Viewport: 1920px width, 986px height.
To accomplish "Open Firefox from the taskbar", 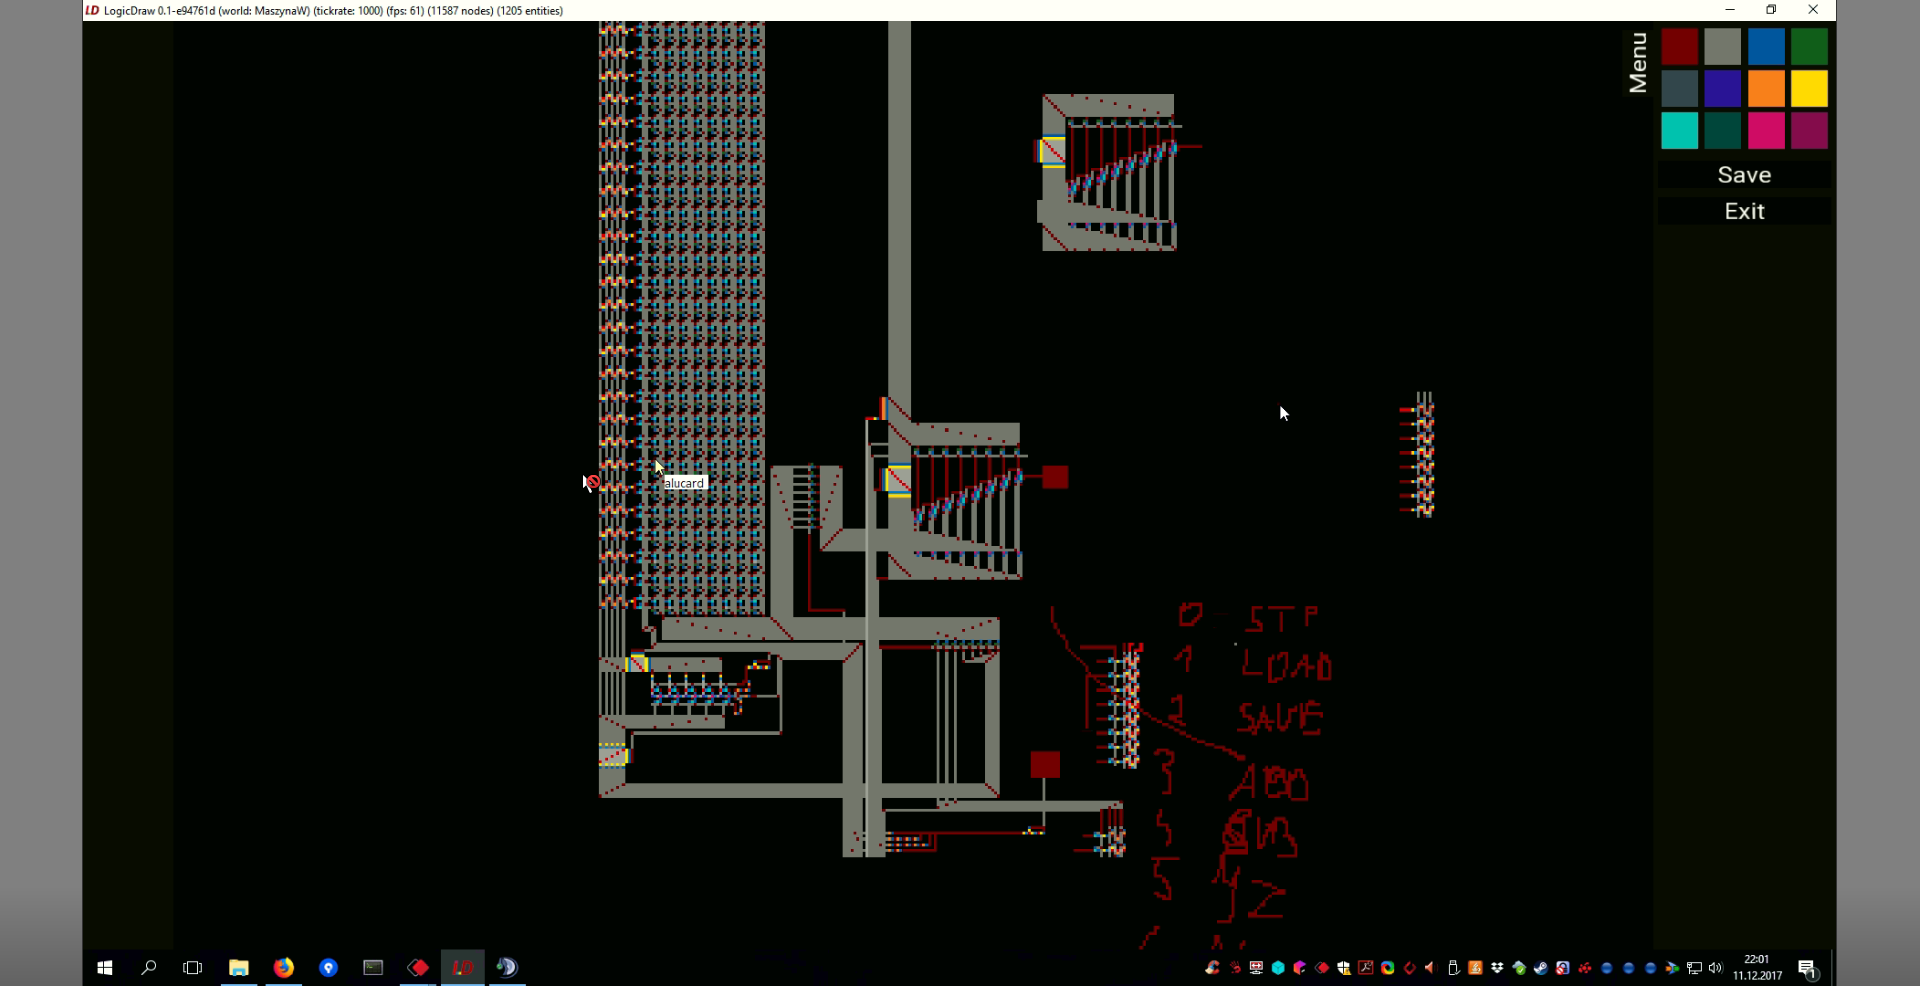I will 284,967.
